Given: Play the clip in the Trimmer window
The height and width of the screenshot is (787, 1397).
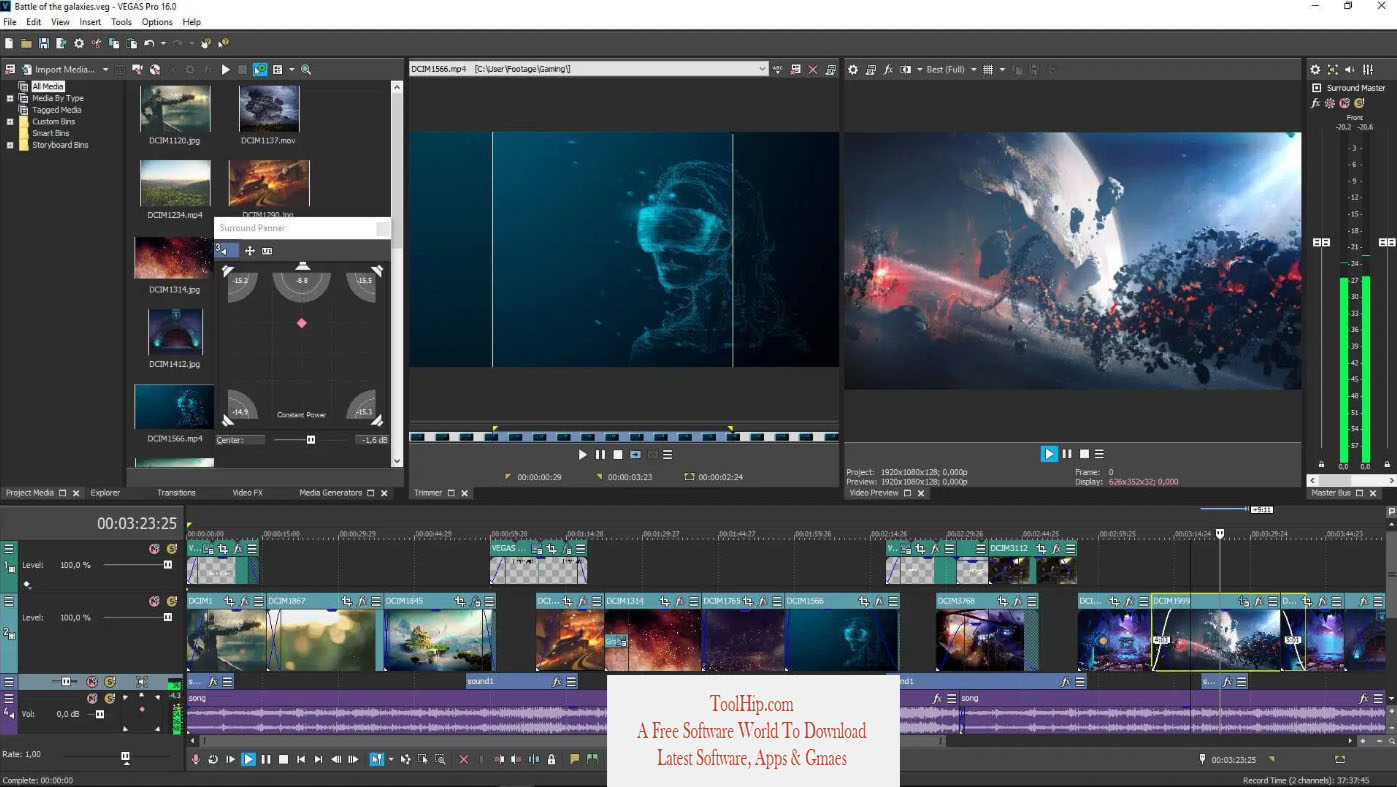Looking at the screenshot, I should [583, 455].
